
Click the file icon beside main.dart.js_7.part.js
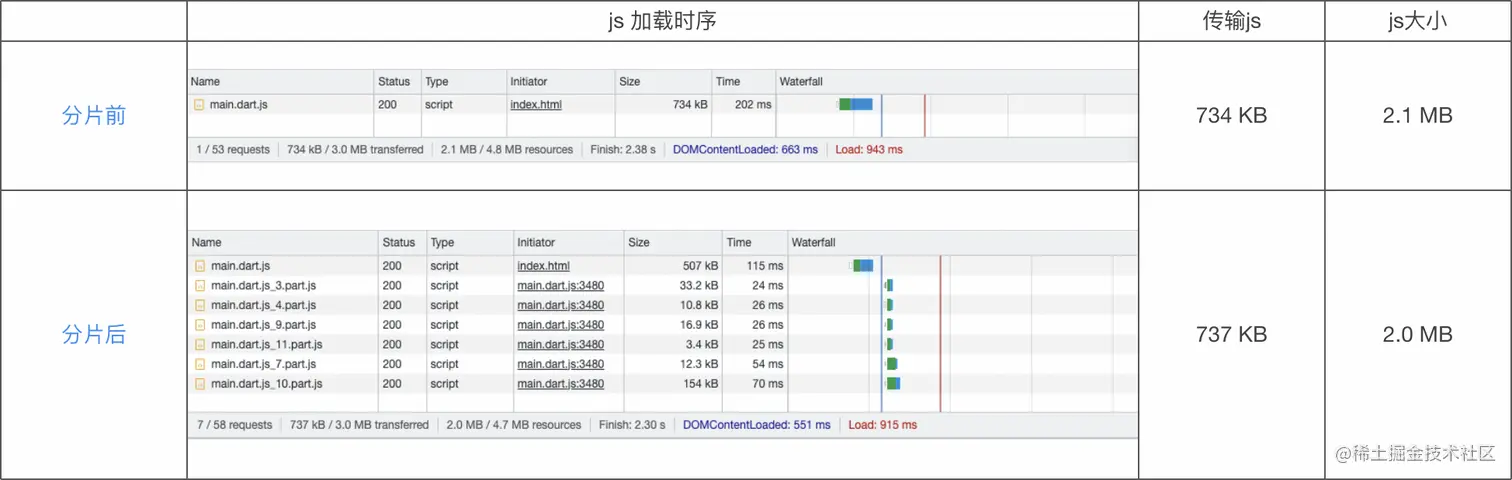point(200,364)
